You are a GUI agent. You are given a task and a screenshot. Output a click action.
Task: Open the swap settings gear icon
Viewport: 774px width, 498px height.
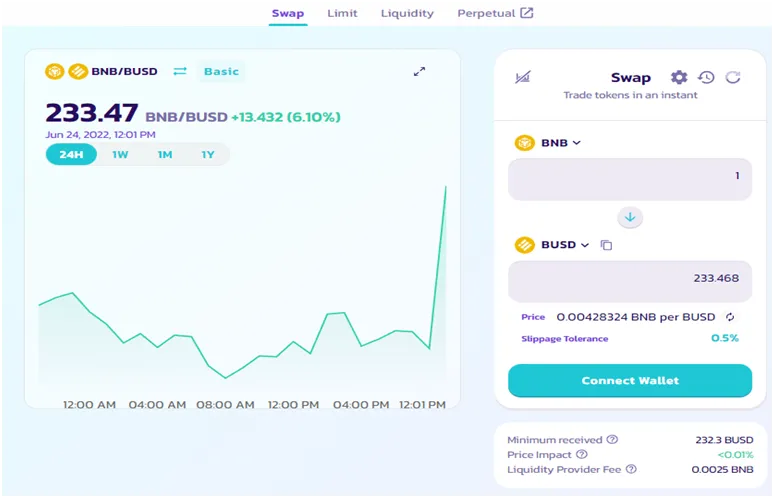(x=679, y=77)
